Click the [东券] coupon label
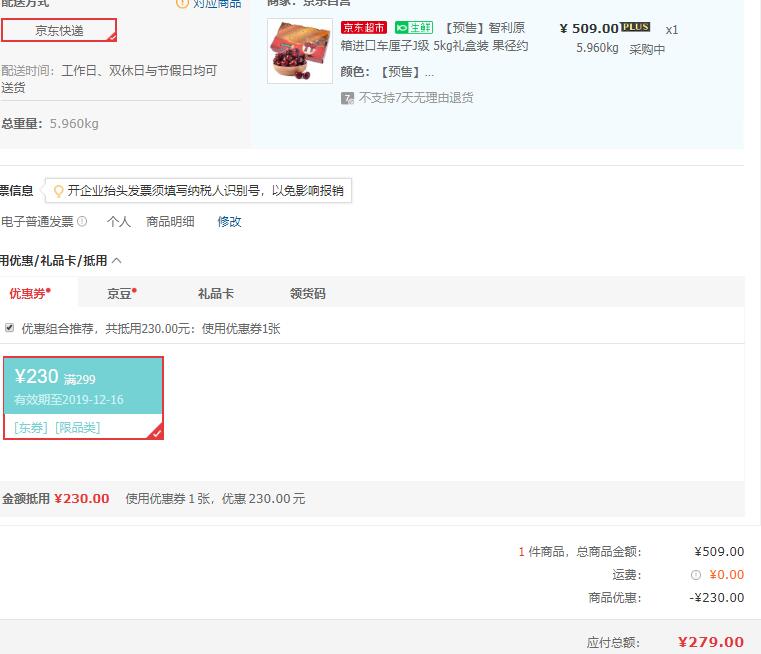 coord(31,427)
